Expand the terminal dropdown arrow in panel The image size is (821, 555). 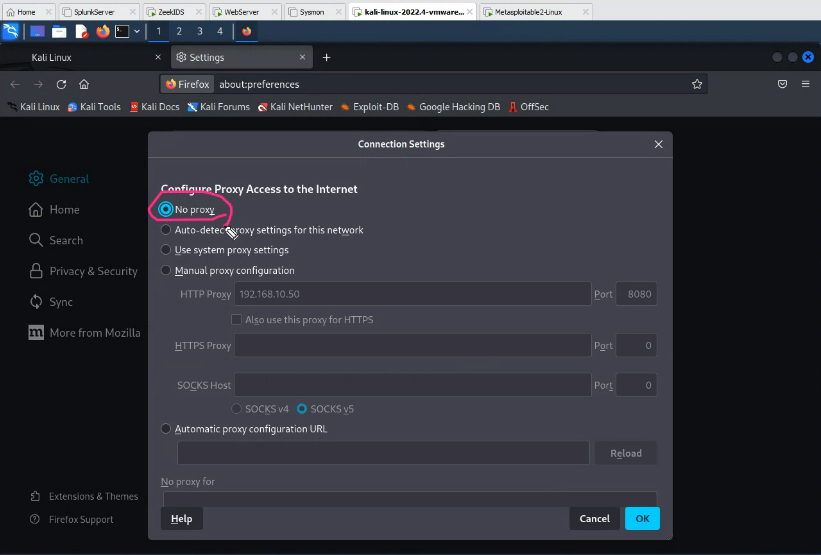(137, 32)
